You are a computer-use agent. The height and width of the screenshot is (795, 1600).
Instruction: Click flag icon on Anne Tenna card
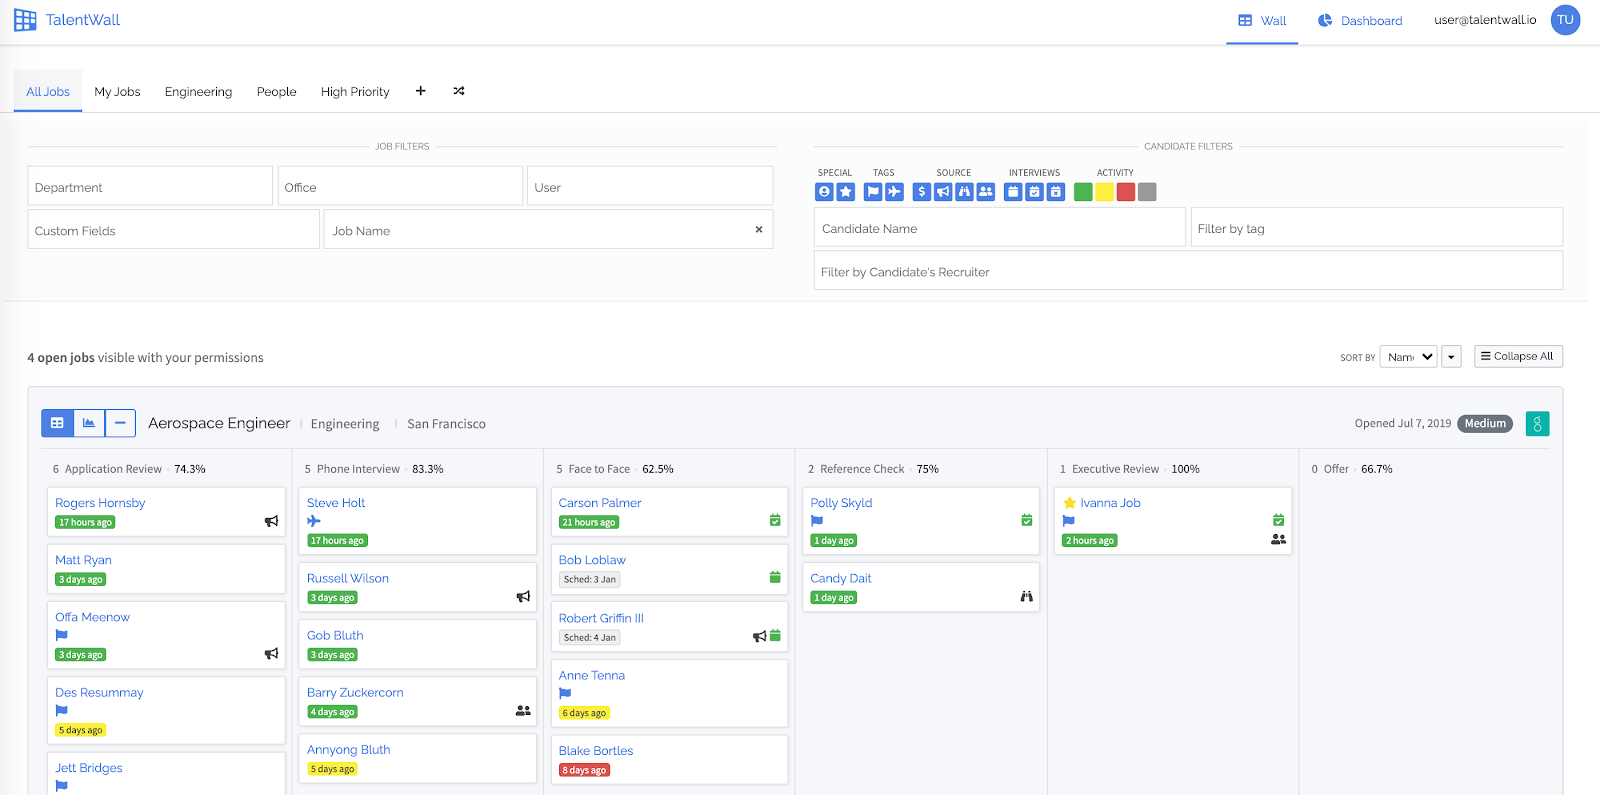[x=565, y=693]
